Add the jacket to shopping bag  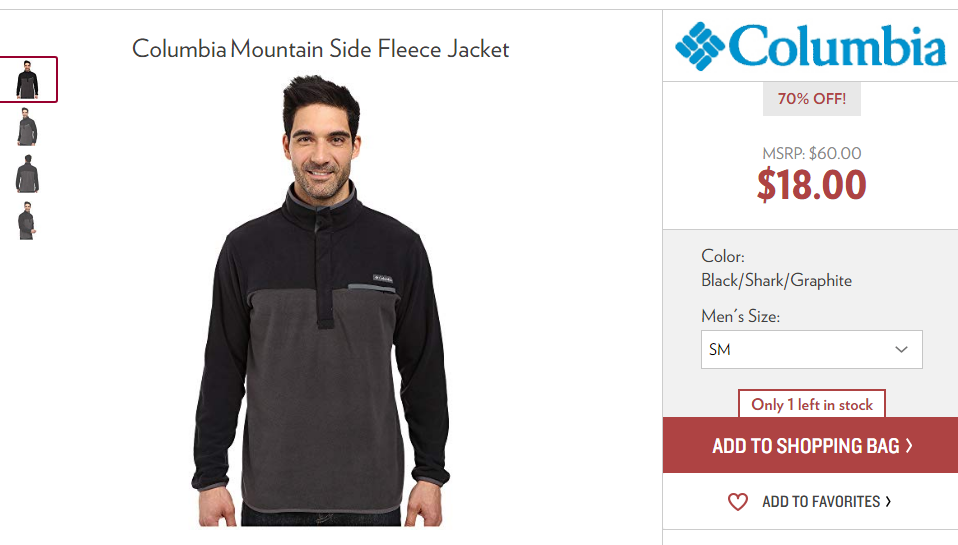pyautogui.click(x=810, y=445)
